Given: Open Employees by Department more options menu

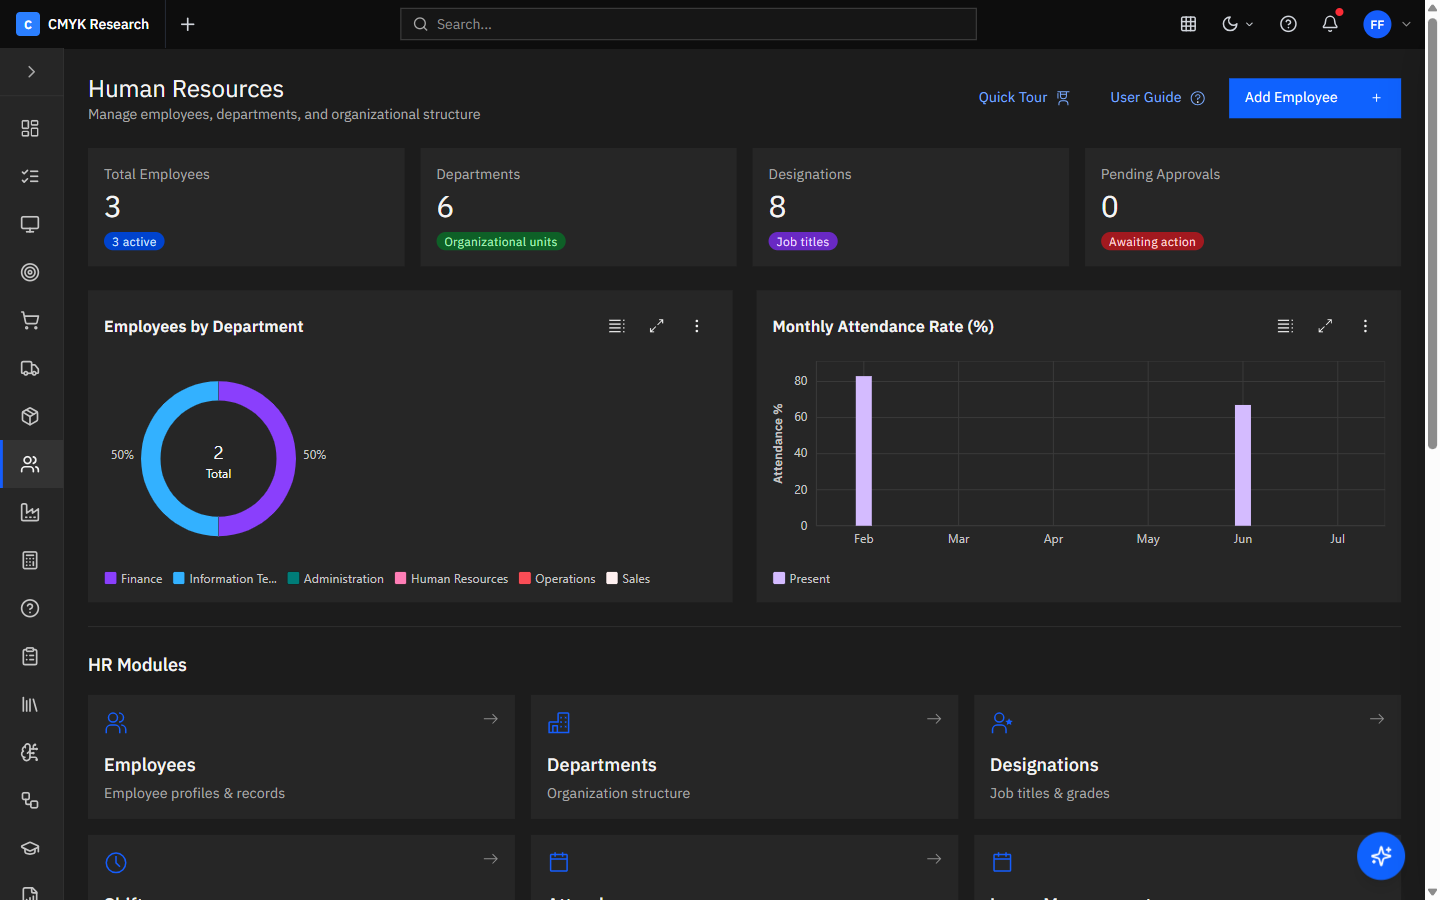Looking at the screenshot, I should pos(697,326).
